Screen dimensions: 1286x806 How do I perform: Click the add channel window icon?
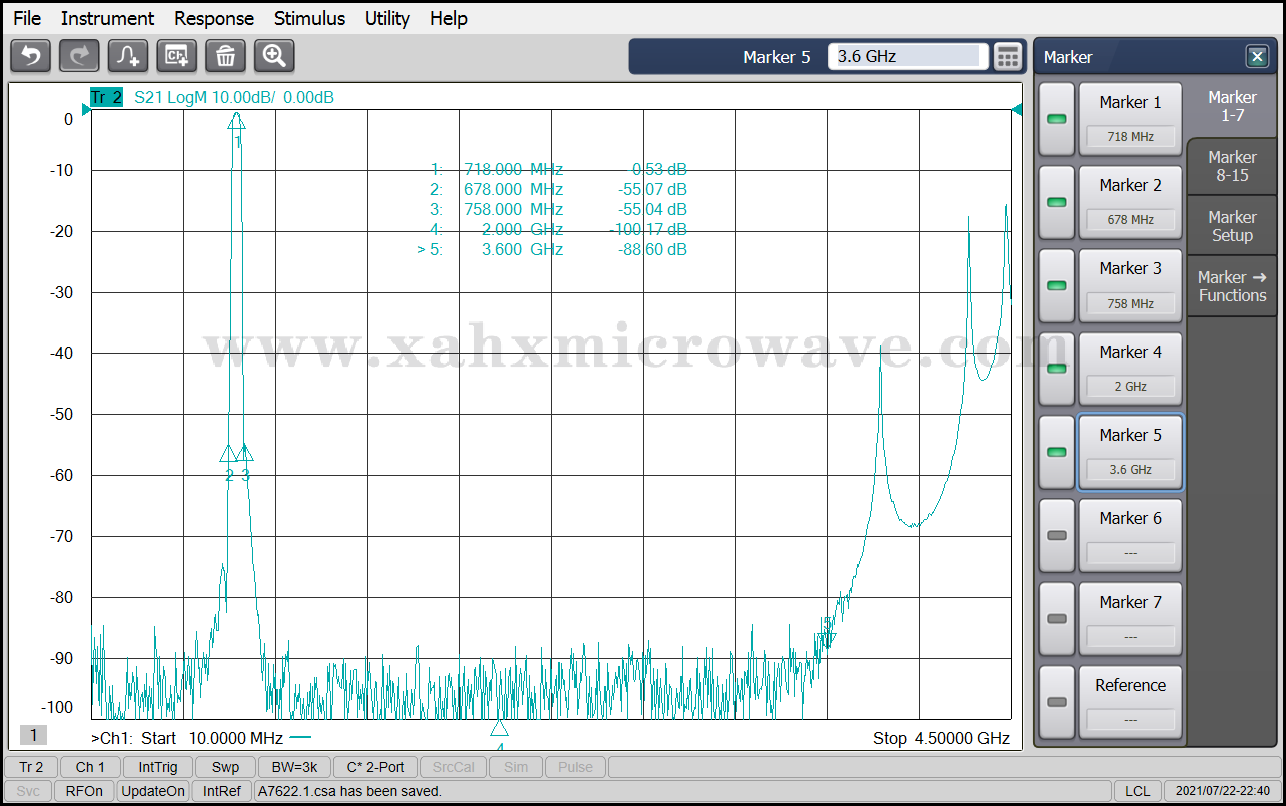pyautogui.click(x=177, y=56)
